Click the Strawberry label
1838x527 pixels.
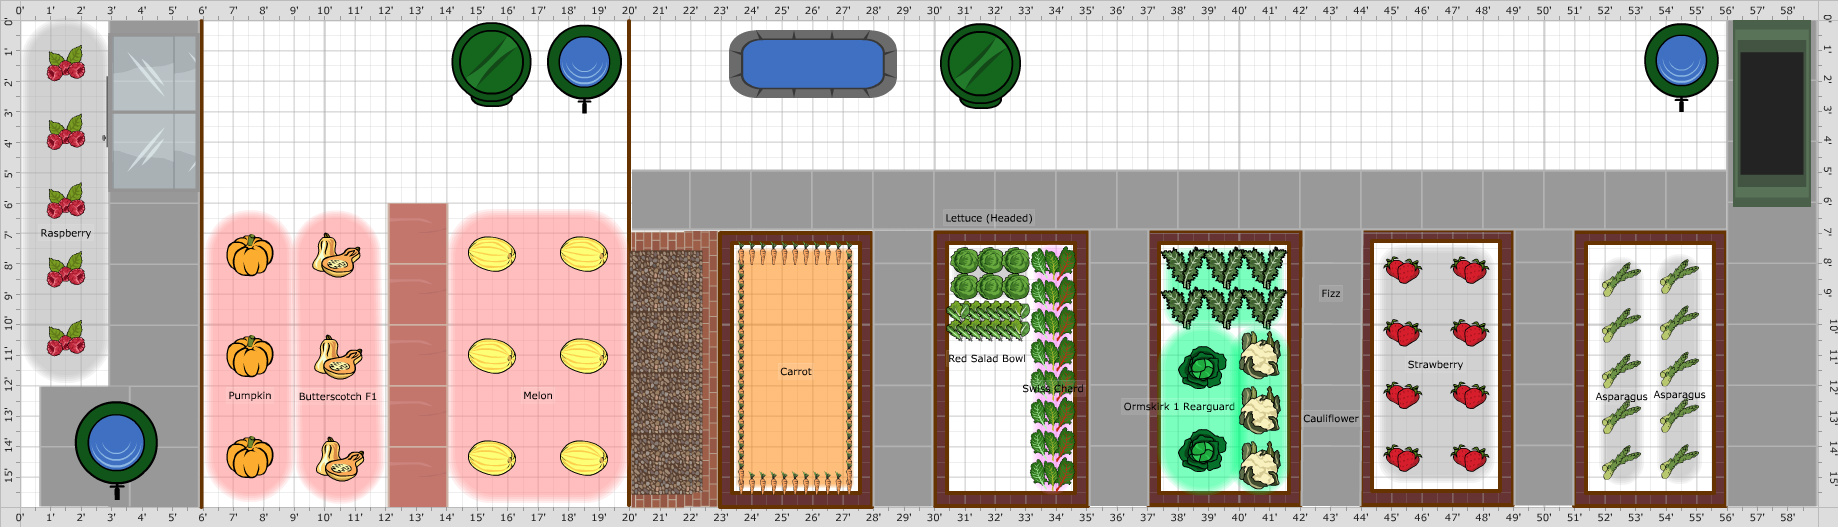click(1435, 365)
